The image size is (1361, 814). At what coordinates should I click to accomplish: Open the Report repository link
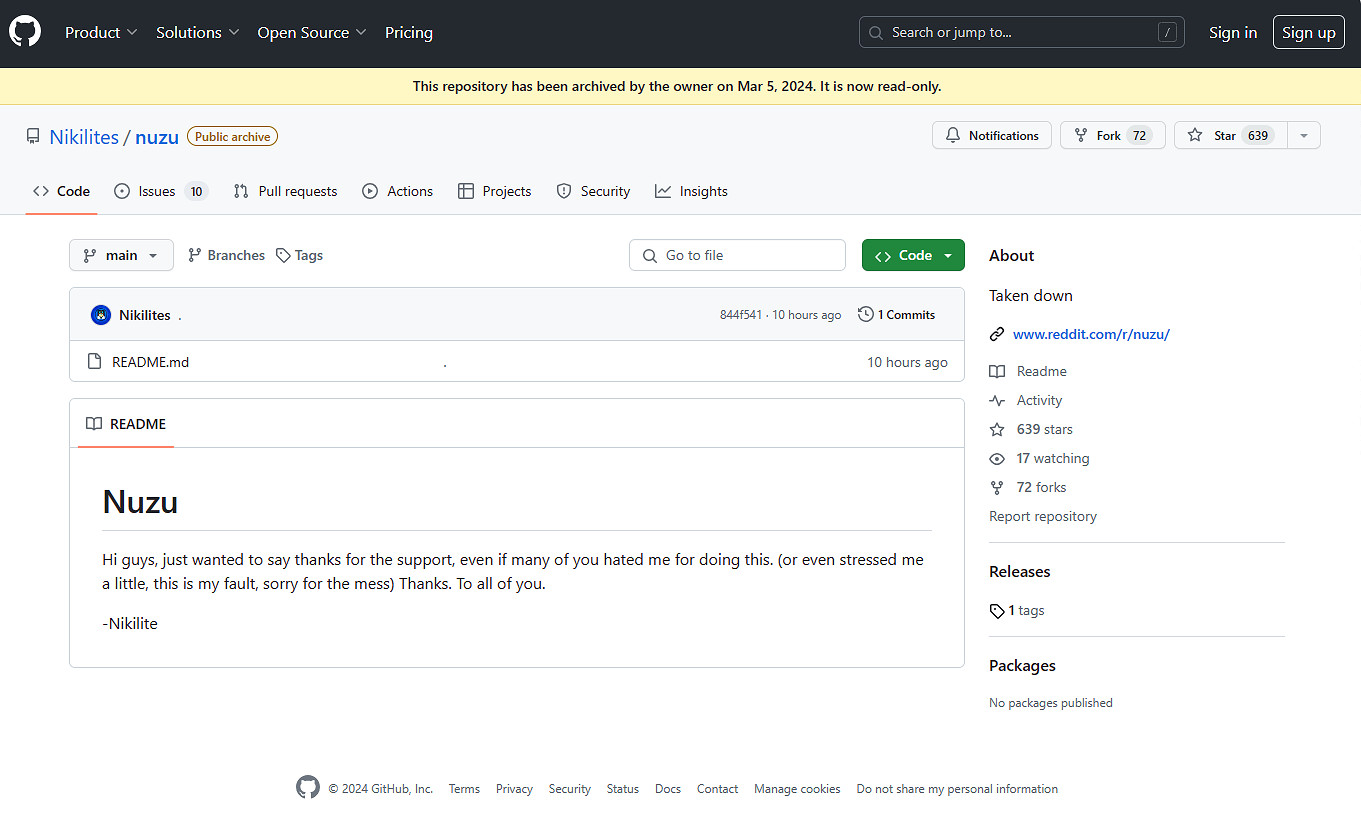(x=1043, y=517)
